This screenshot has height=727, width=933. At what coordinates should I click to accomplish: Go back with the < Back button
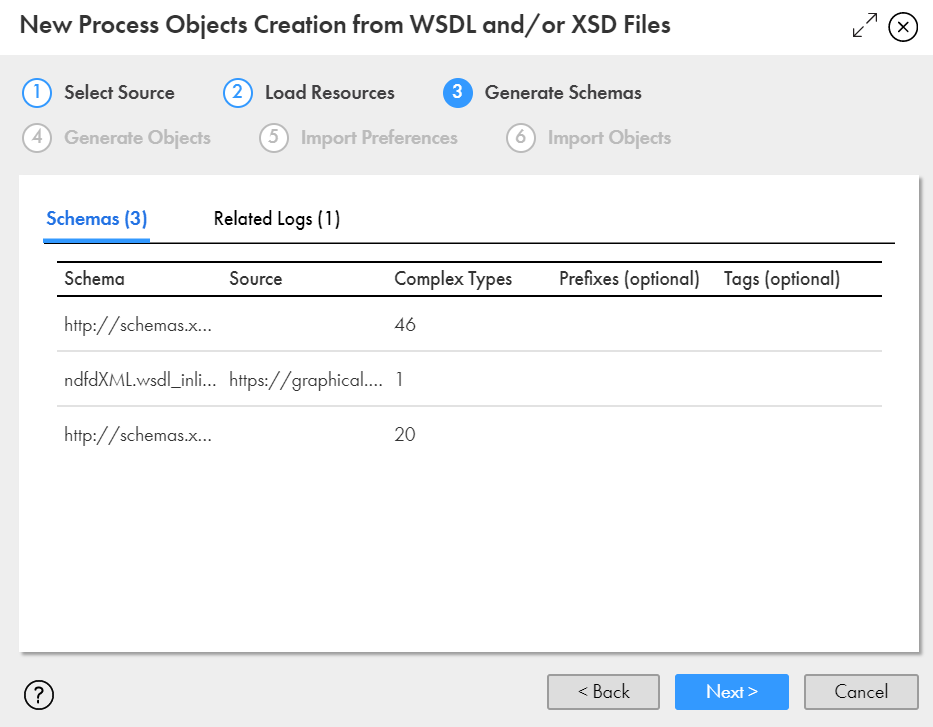(x=603, y=691)
